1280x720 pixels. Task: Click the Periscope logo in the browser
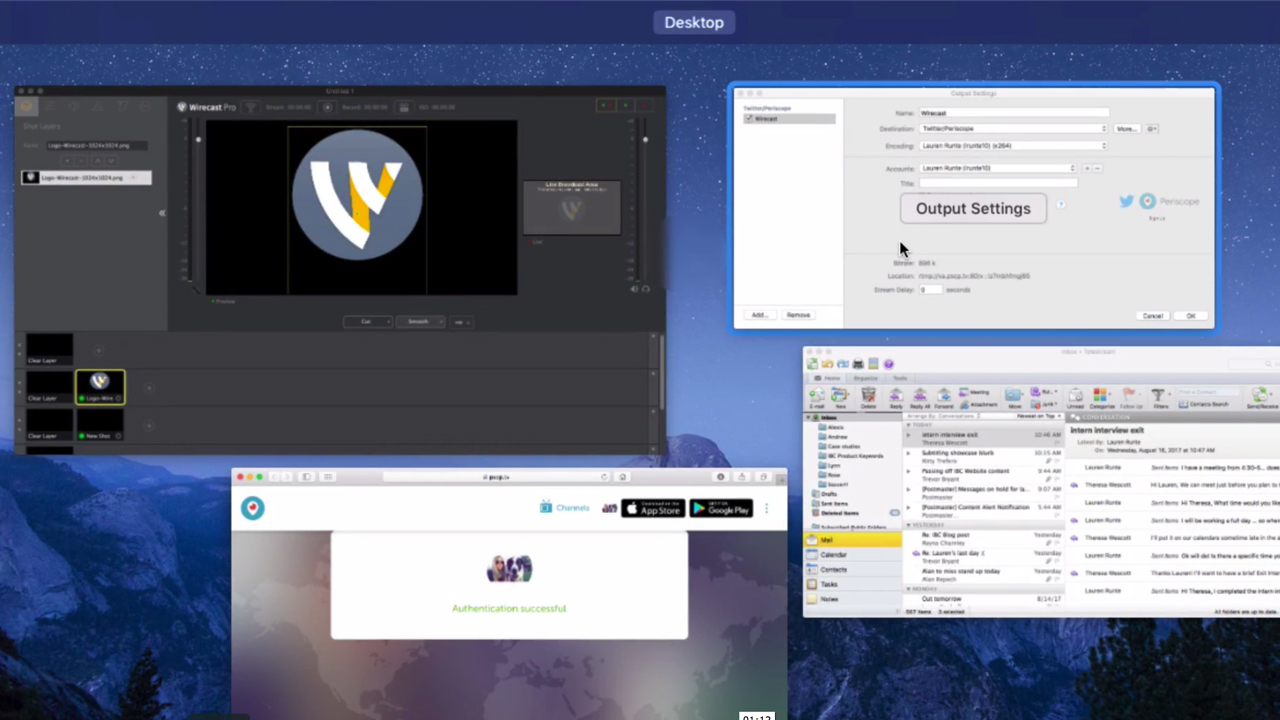tap(252, 508)
